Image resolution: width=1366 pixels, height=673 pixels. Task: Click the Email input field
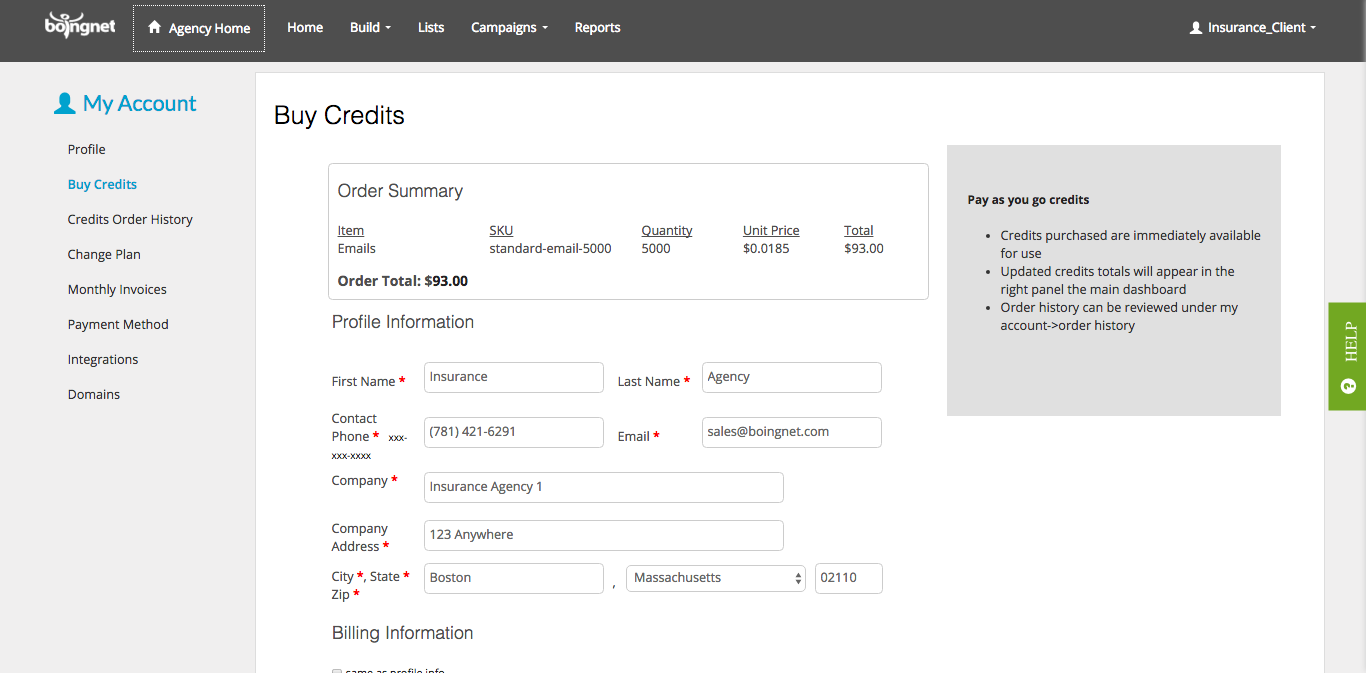coord(792,432)
